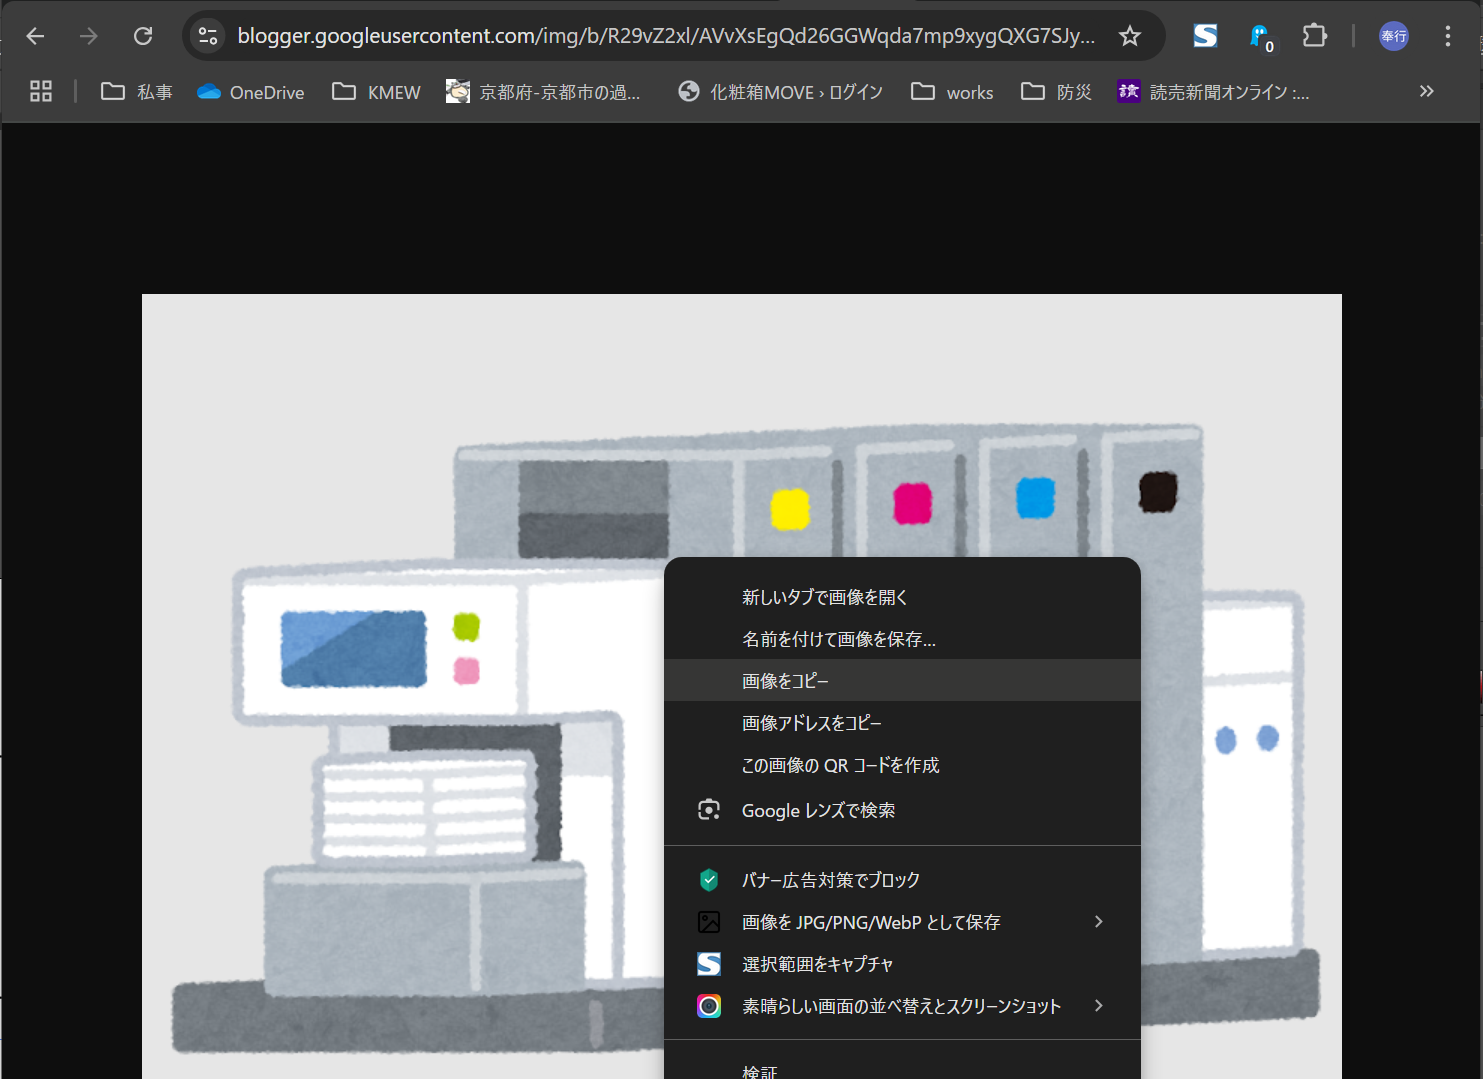Image resolution: width=1483 pixels, height=1079 pixels.
Task: Open the 防災 bookmark folder
Action: click(1056, 92)
